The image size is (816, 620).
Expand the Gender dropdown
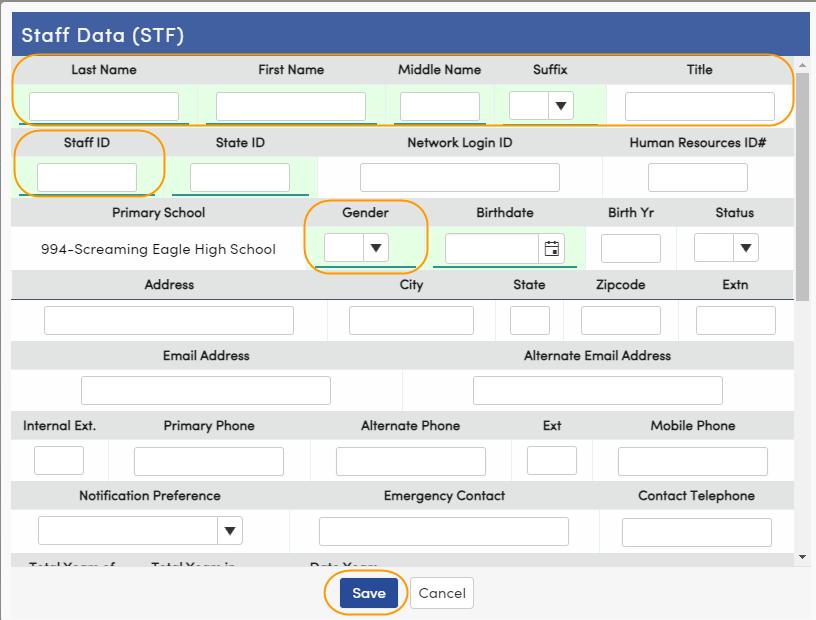[376, 247]
